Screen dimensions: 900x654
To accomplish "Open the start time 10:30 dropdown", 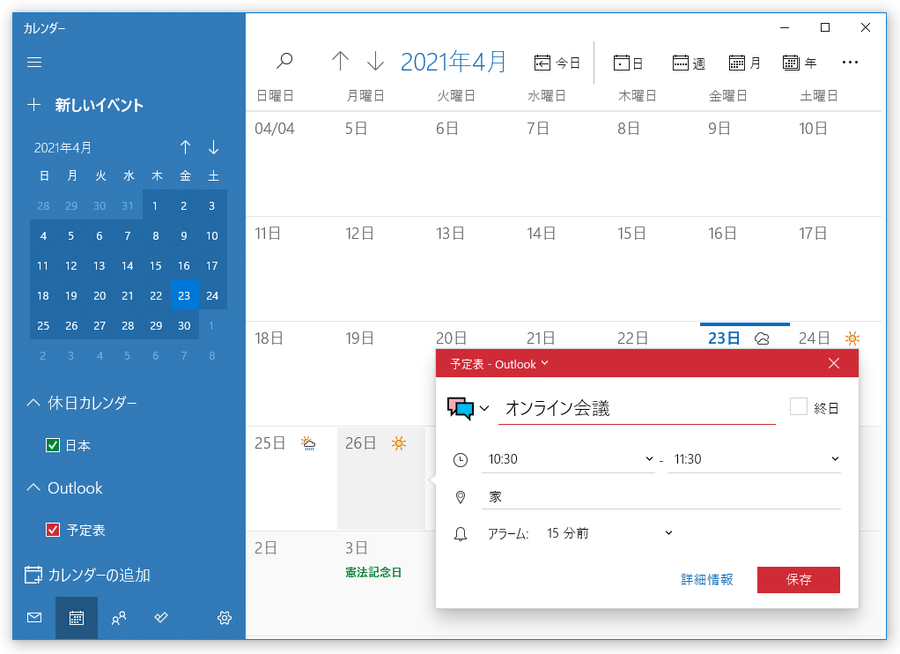I will [568, 459].
